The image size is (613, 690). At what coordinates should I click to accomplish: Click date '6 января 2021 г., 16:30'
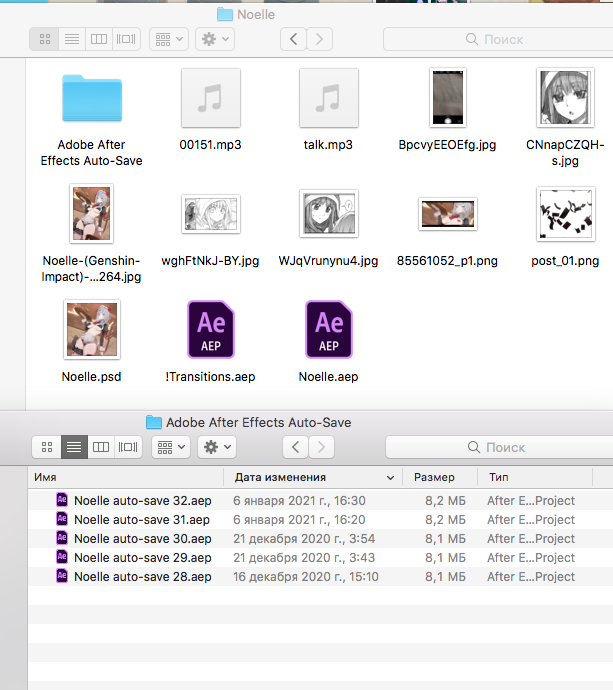point(299,501)
